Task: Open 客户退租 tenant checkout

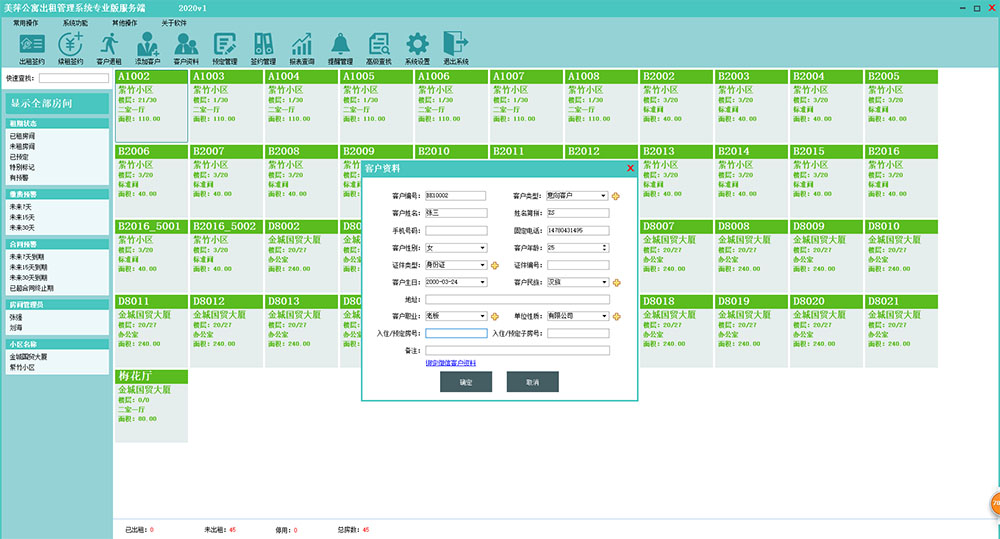Action: (x=109, y=46)
